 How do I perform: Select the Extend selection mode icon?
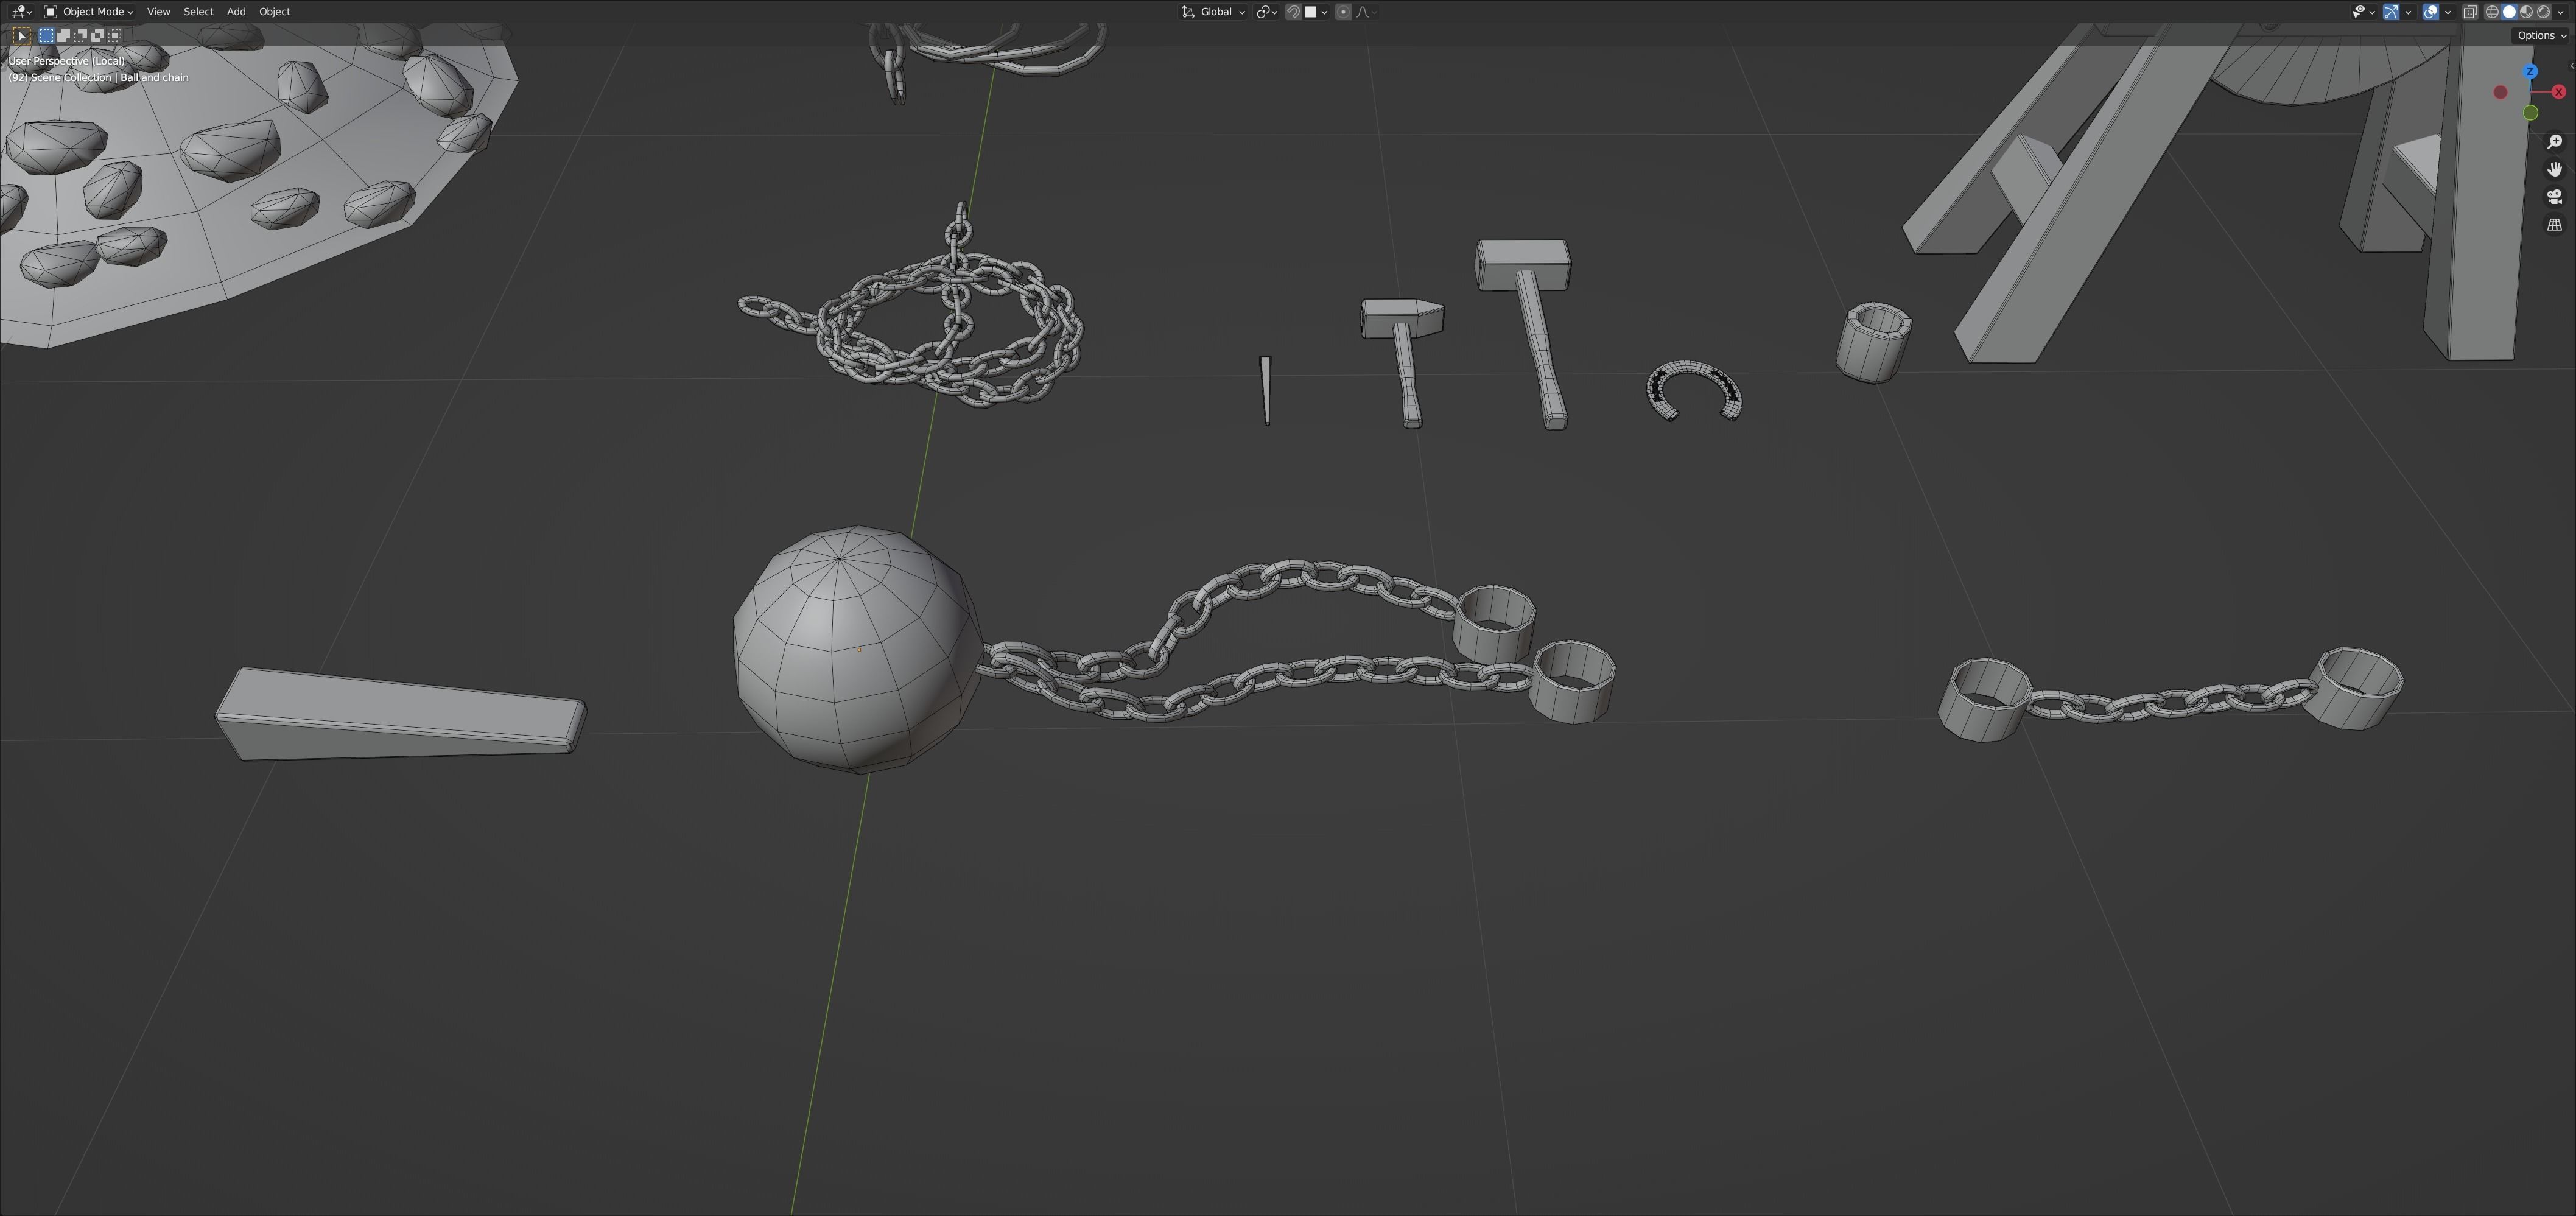pyautogui.click(x=63, y=36)
